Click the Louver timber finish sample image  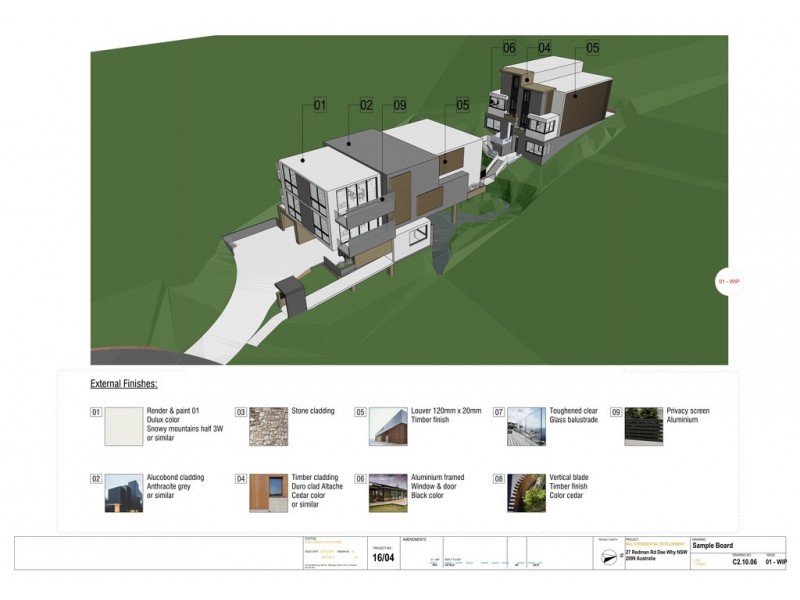387,424
